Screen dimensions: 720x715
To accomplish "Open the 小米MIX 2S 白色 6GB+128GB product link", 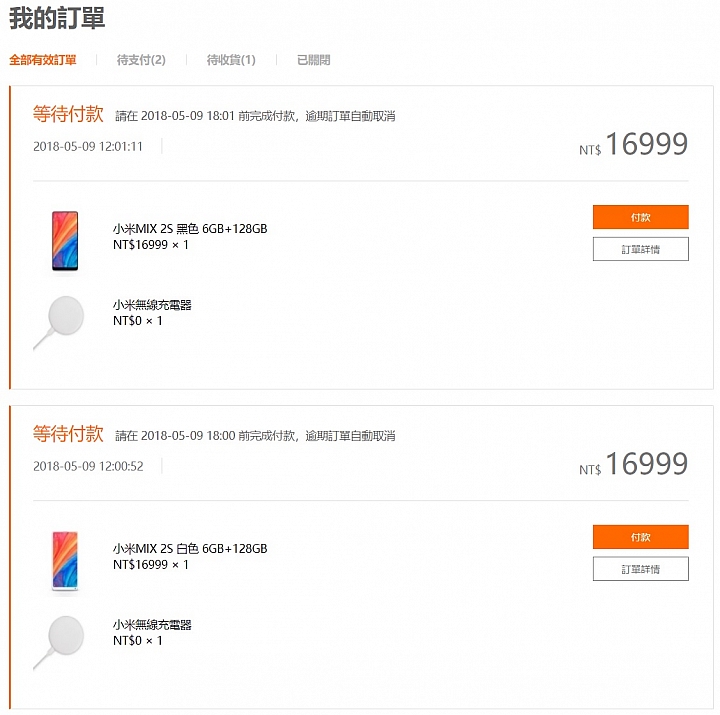I will click(x=190, y=548).
